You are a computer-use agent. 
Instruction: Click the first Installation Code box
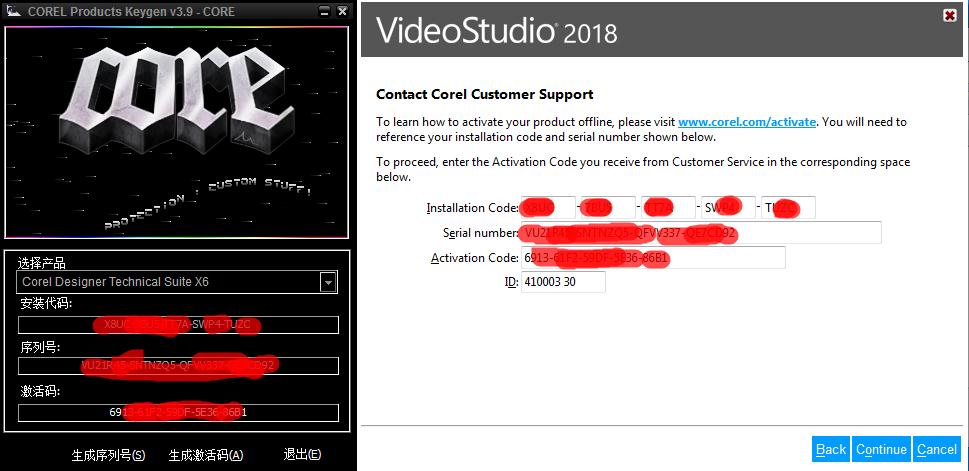click(548, 208)
